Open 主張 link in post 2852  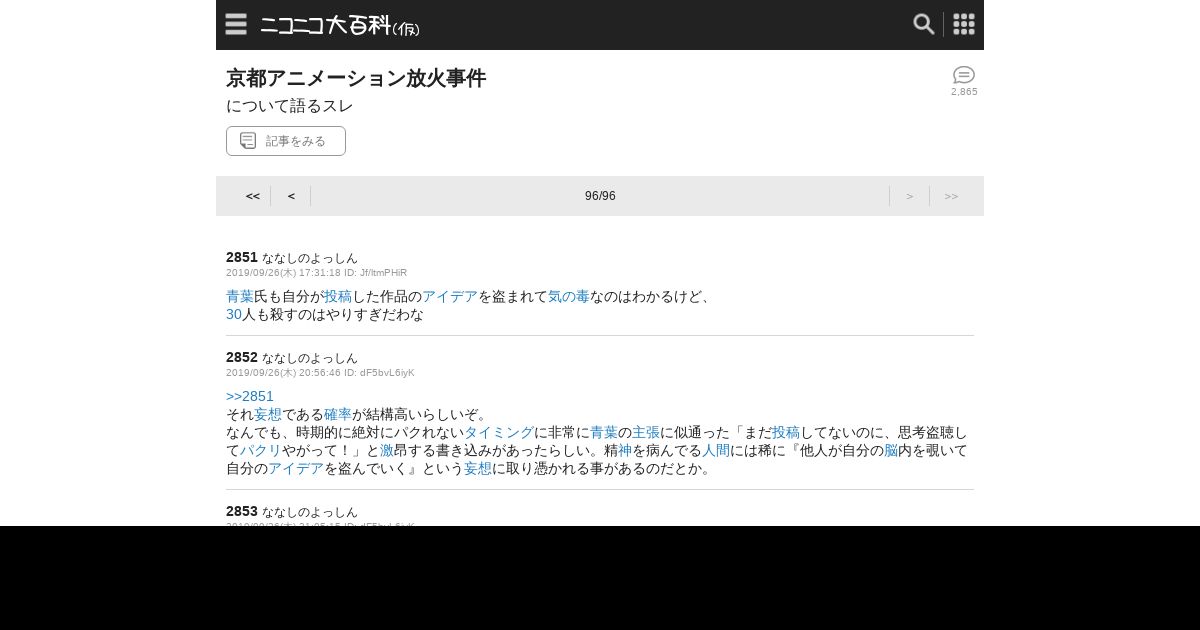pos(646,432)
